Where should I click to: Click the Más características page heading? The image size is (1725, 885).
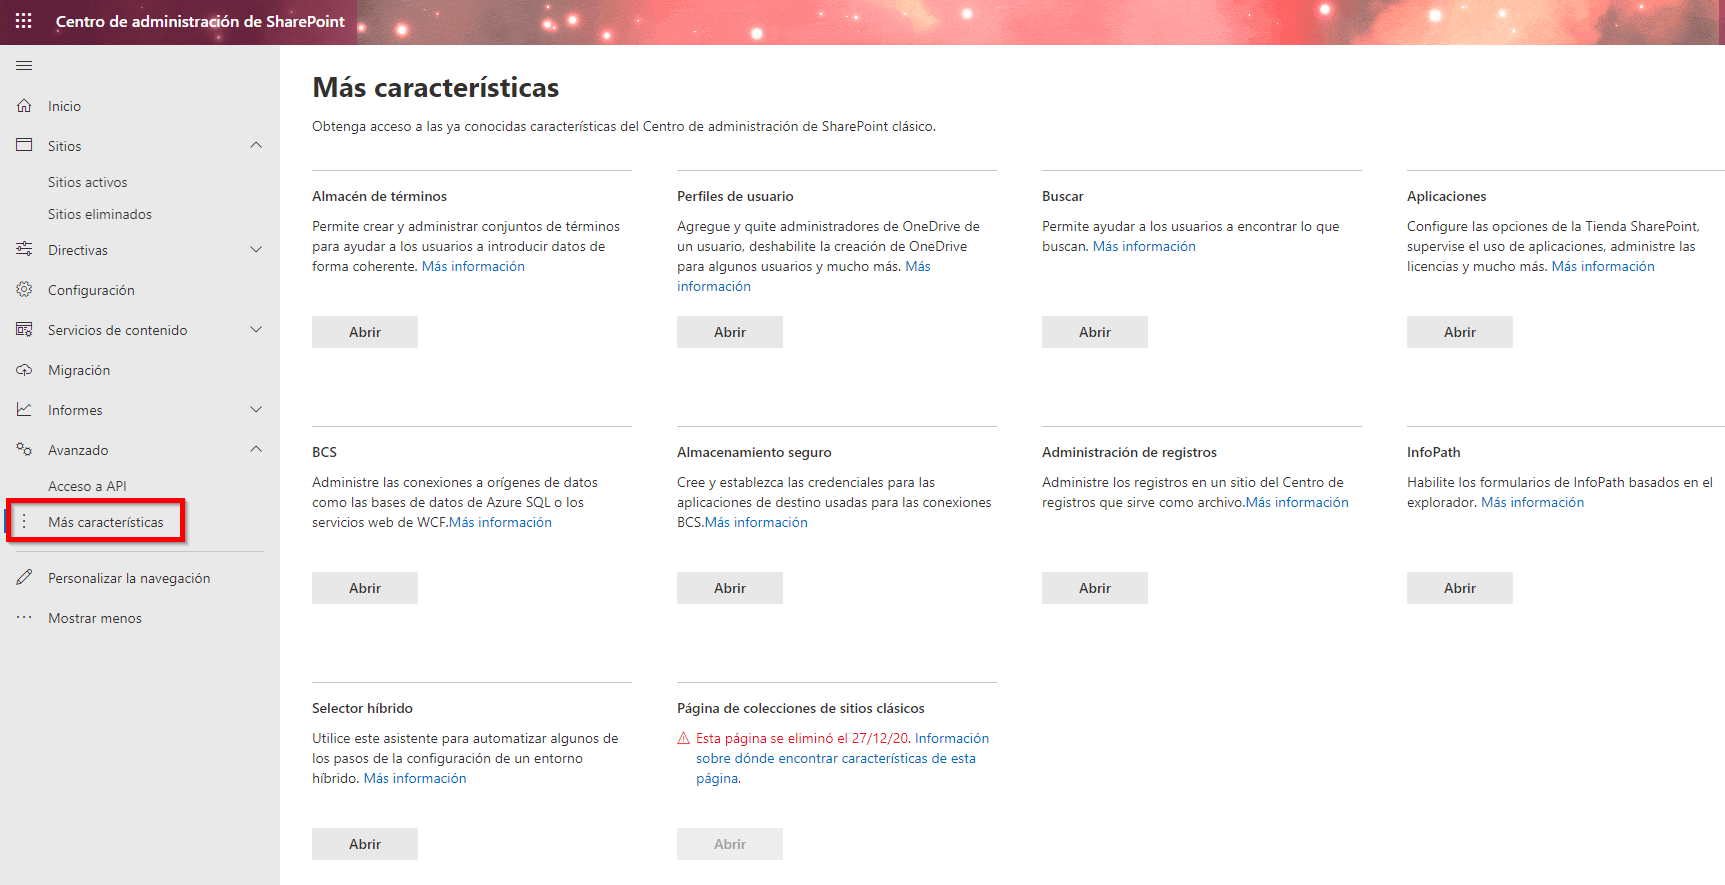point(436,87)
